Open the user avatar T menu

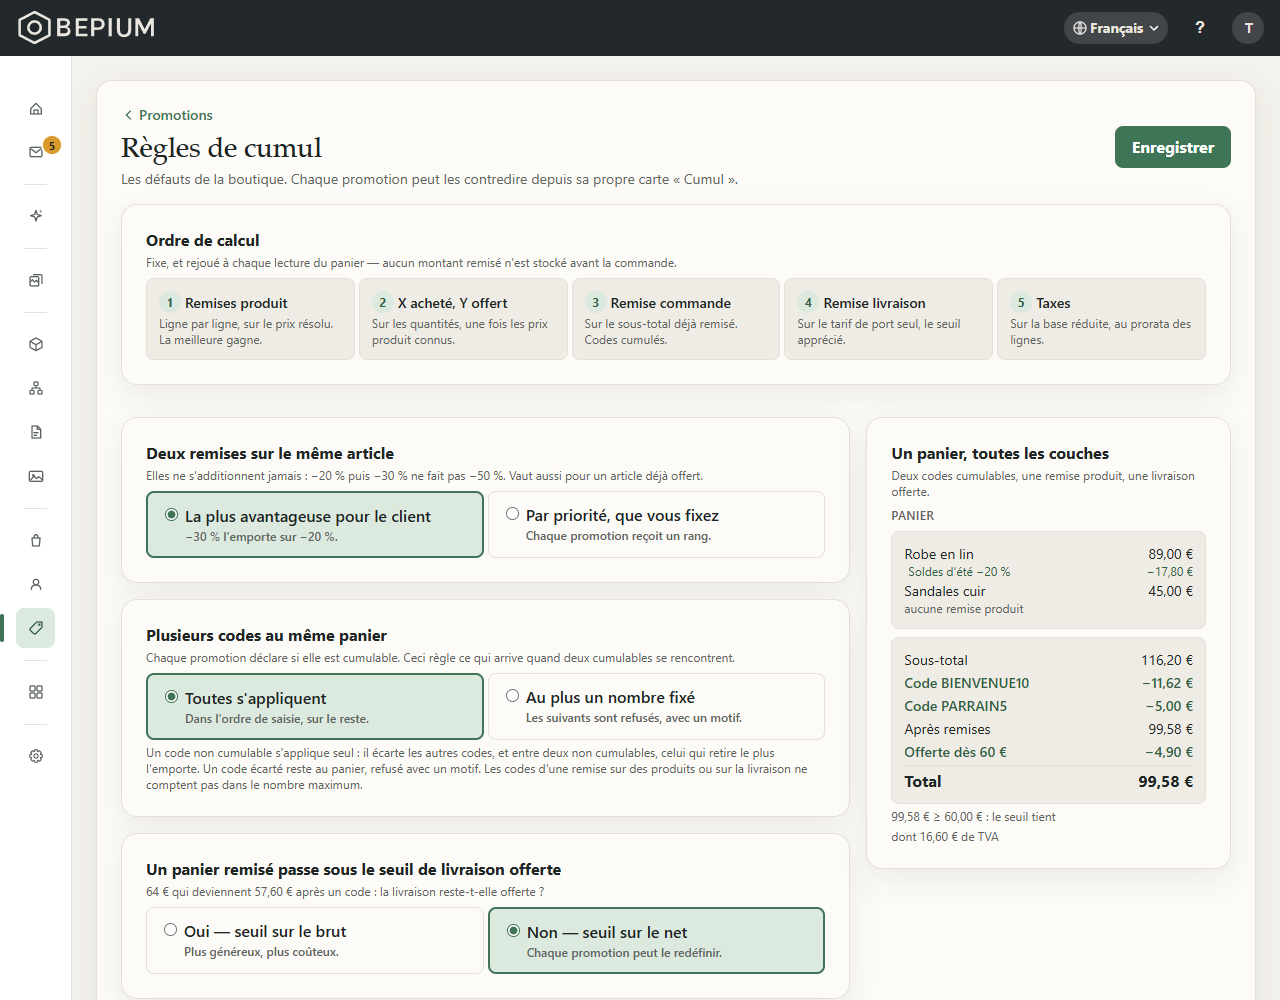(x=1248, y=28)
